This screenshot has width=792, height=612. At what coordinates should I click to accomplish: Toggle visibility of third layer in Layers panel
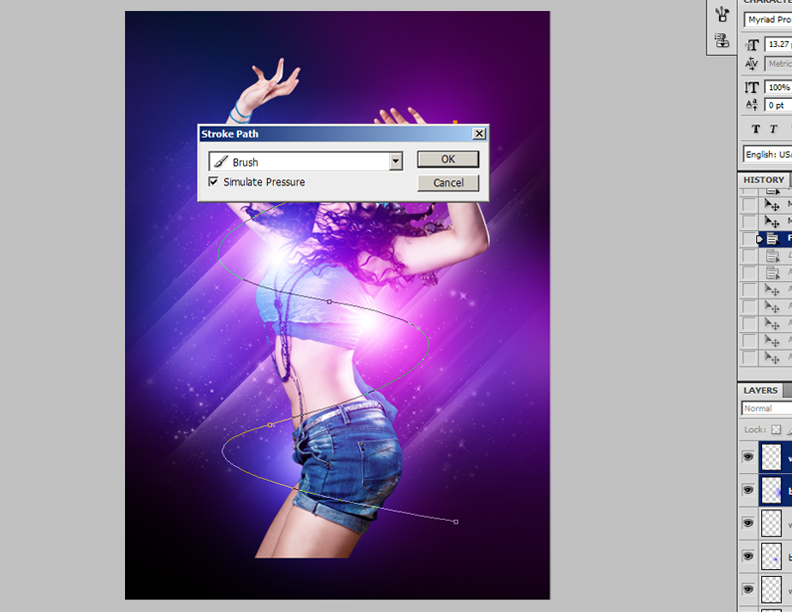pos(748,523)
